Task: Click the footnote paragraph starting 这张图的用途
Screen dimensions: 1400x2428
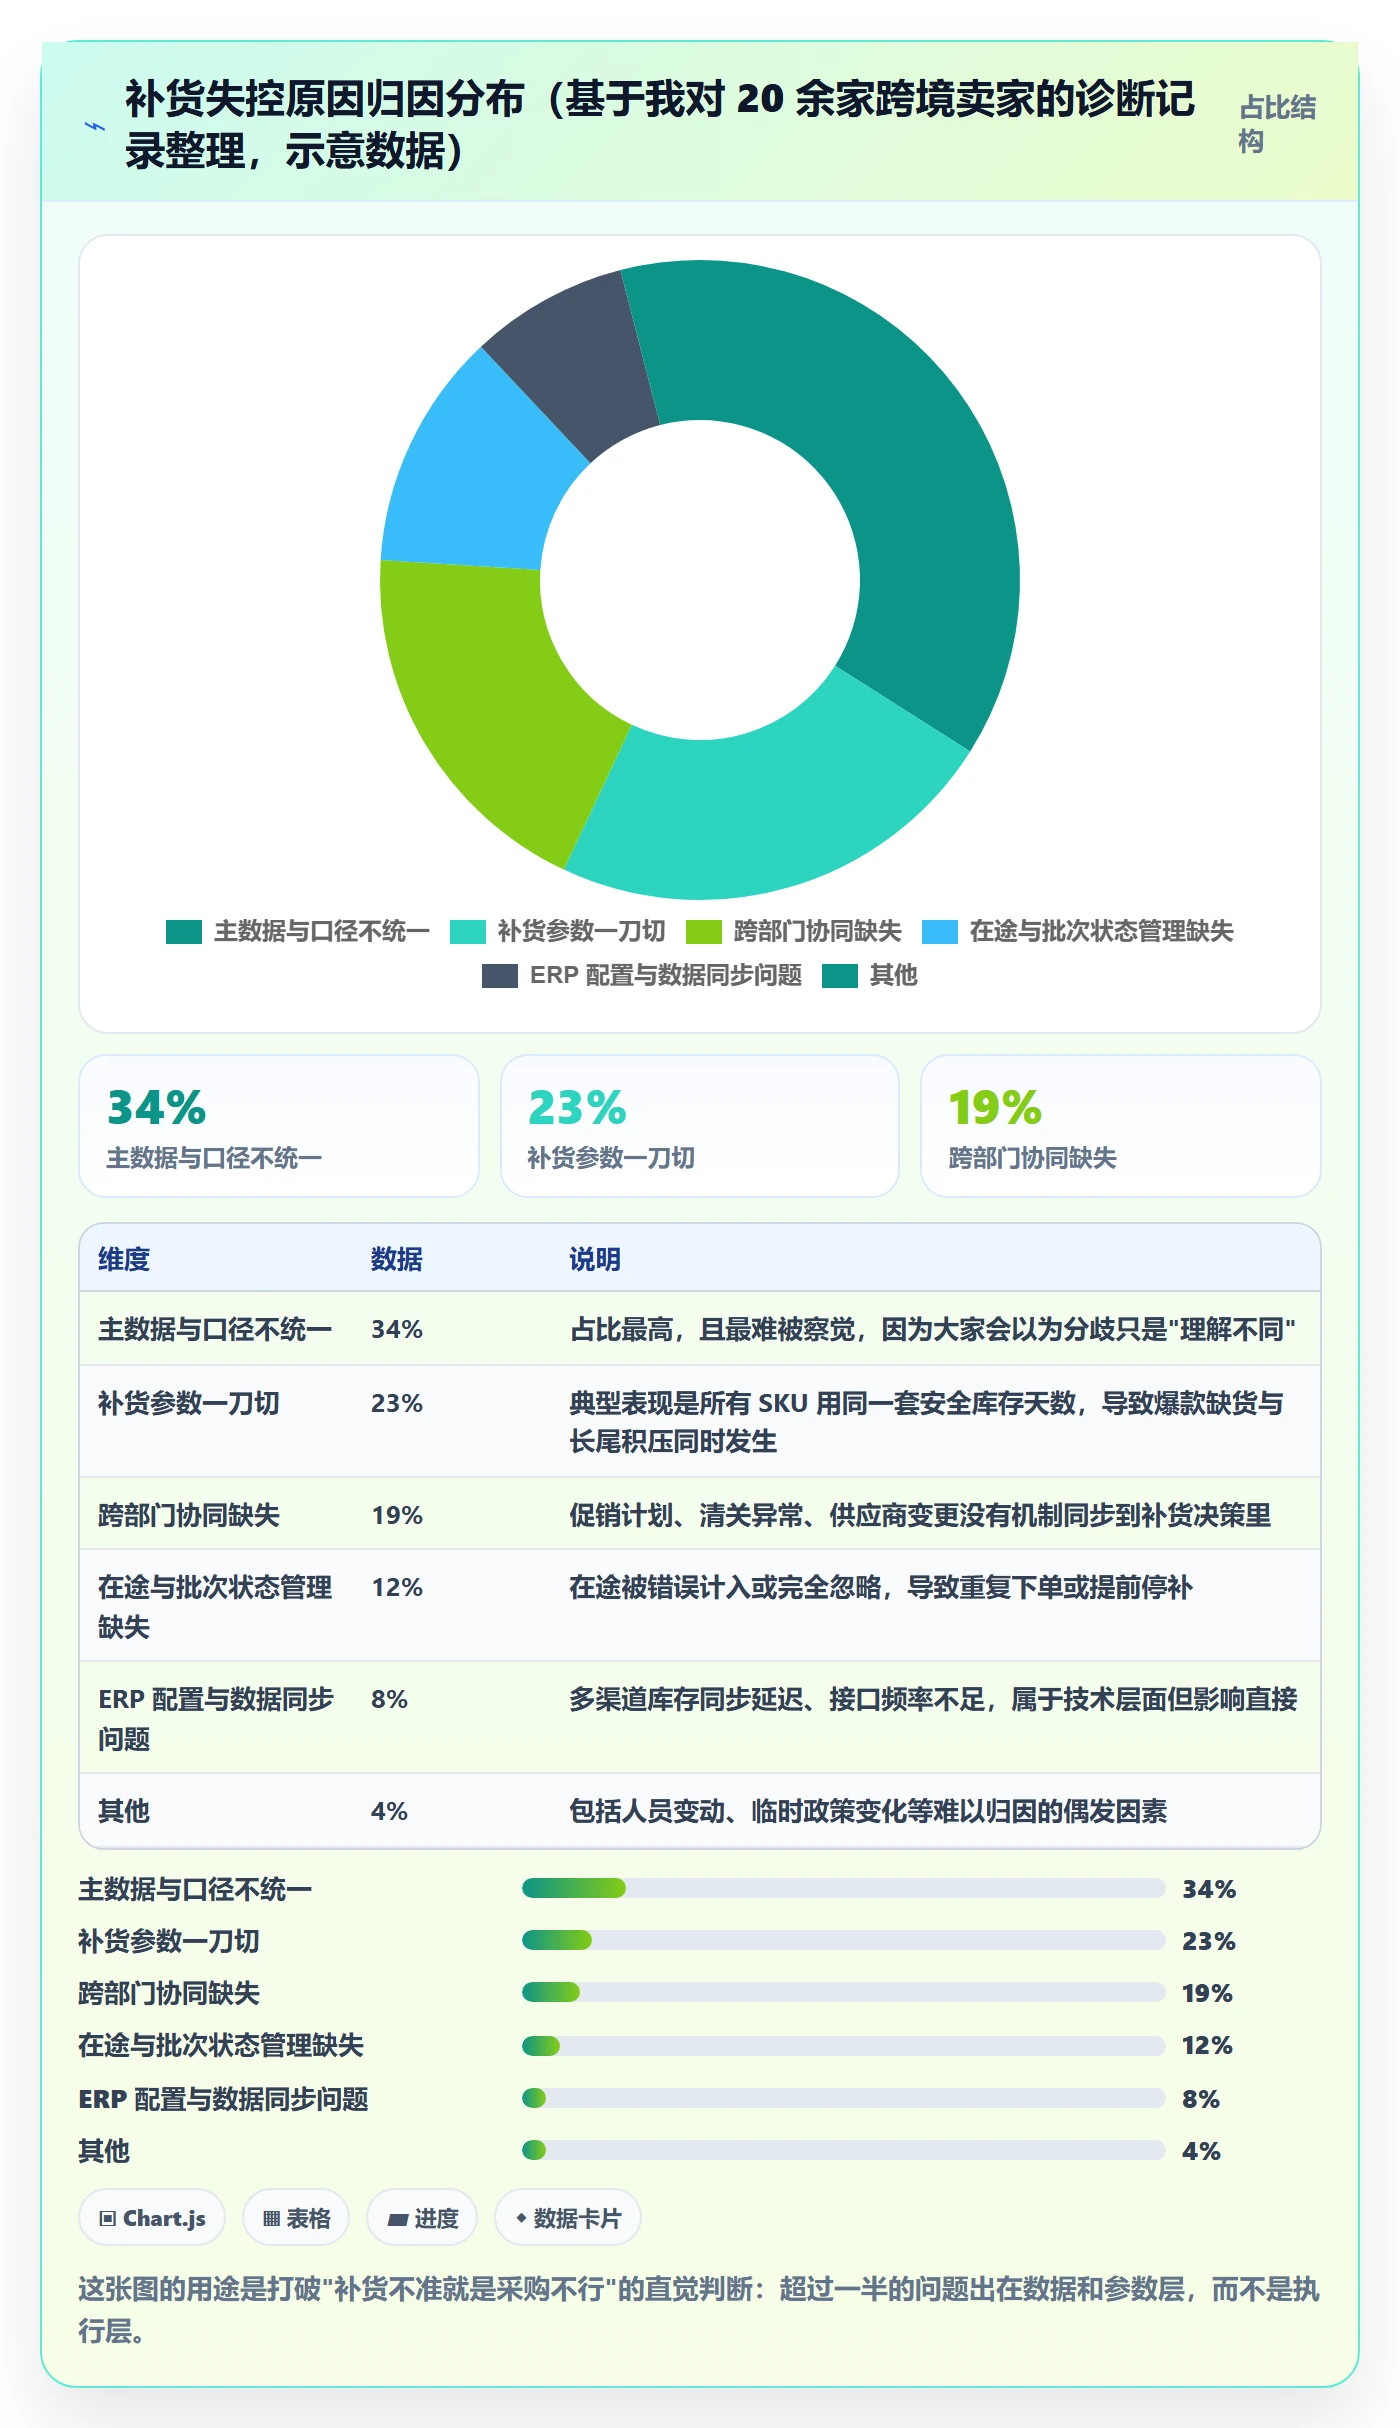Action: pos(699,2309)
